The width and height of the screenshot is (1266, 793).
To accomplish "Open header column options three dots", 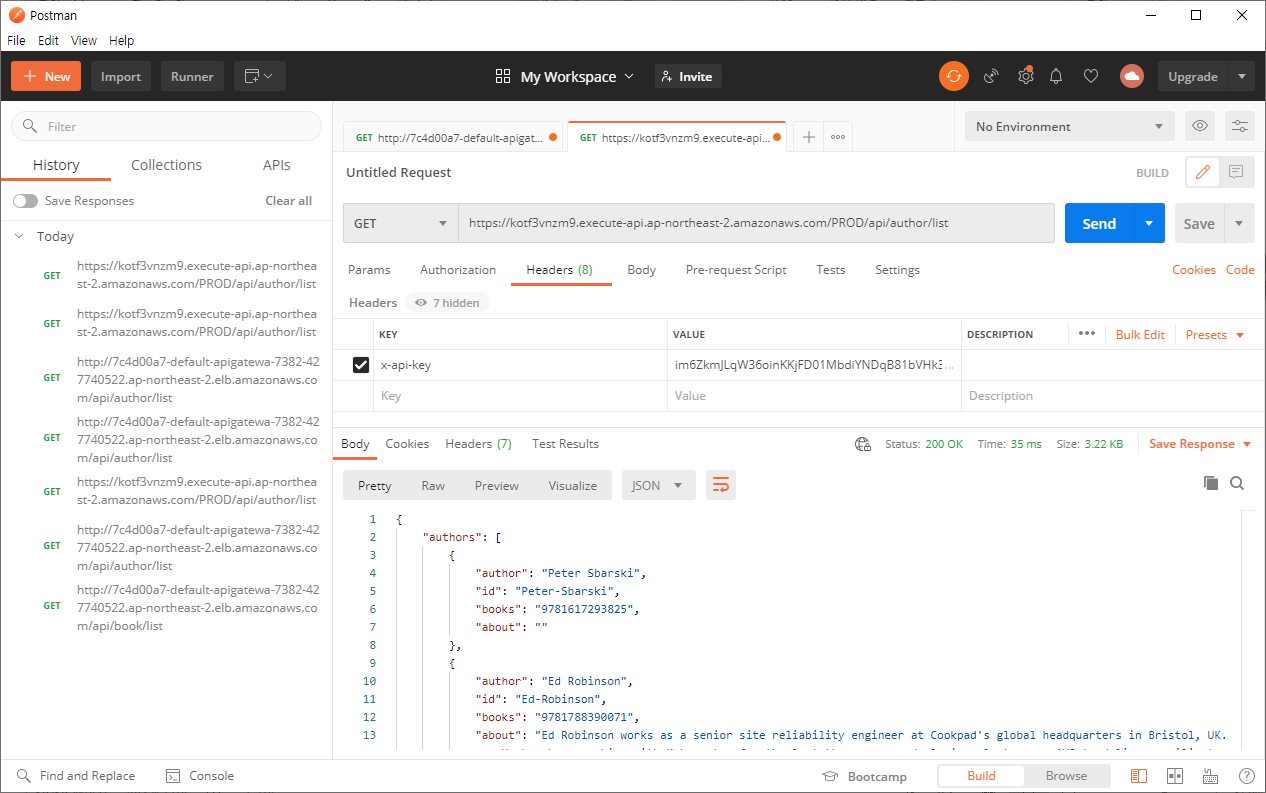I will pyautogui.click(x=1086, y=334).
